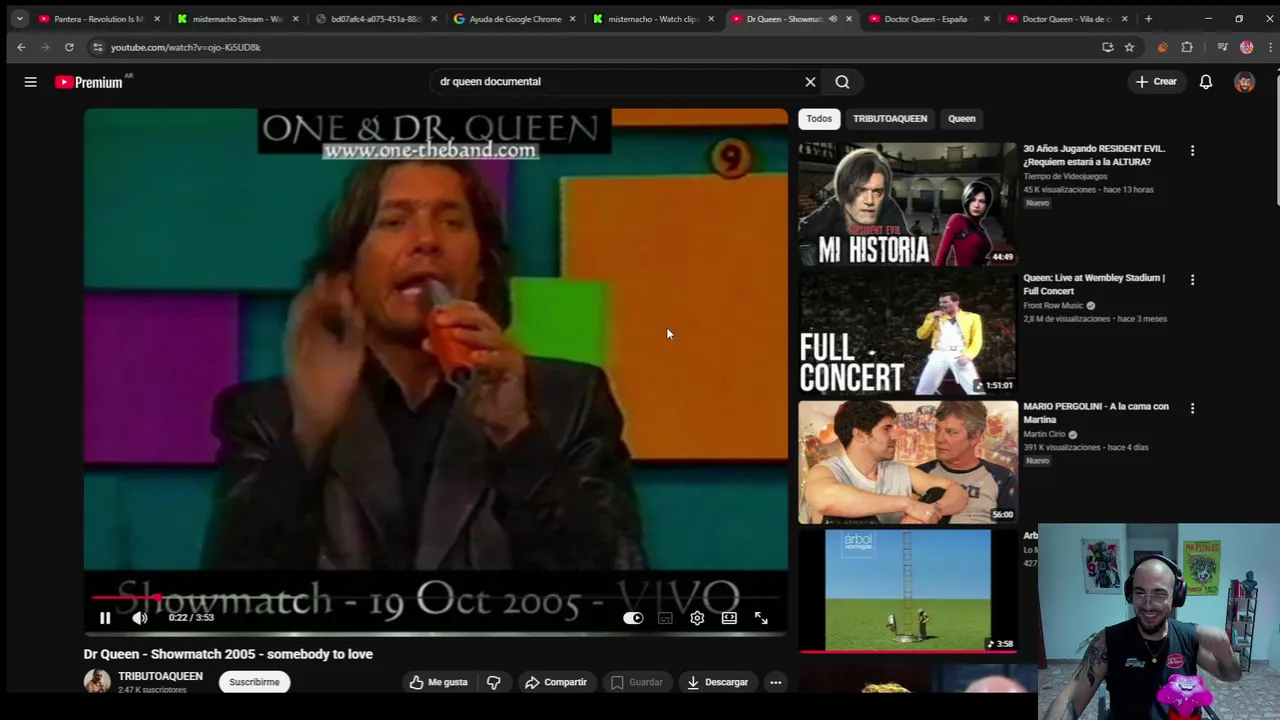This screenshot has width=1280, height=720.
Task: Open the Árbol album video thumbnail
Action: (x=907, y=590)
